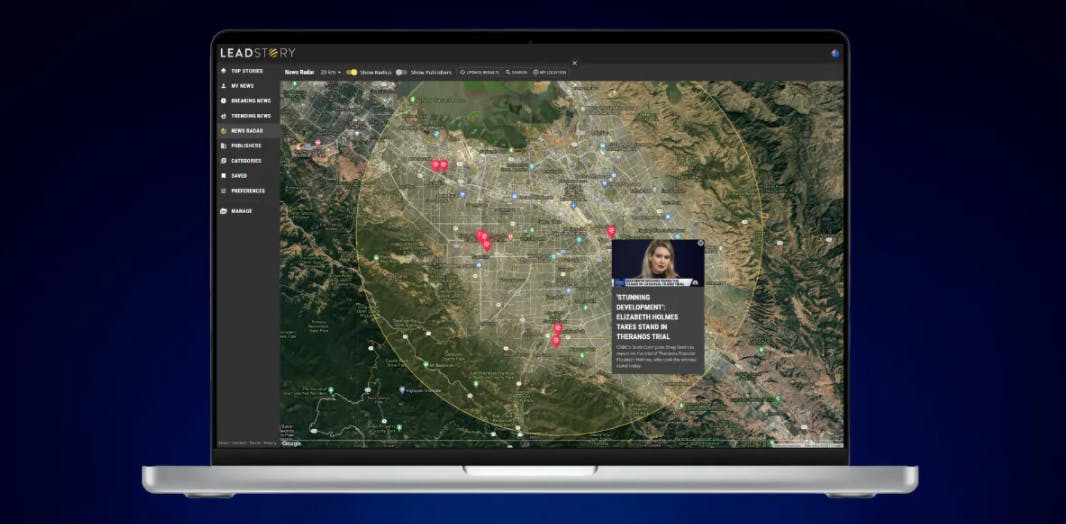Select the News Radar menu item

(249, 130)
